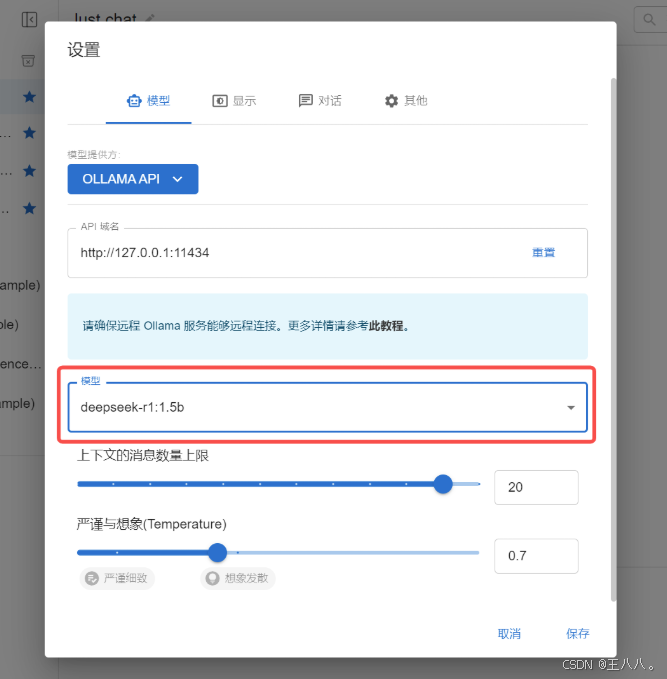Click the Temperature value field 0.7
The width and height of the screenshot is (667, 679).
coord(536,556)
